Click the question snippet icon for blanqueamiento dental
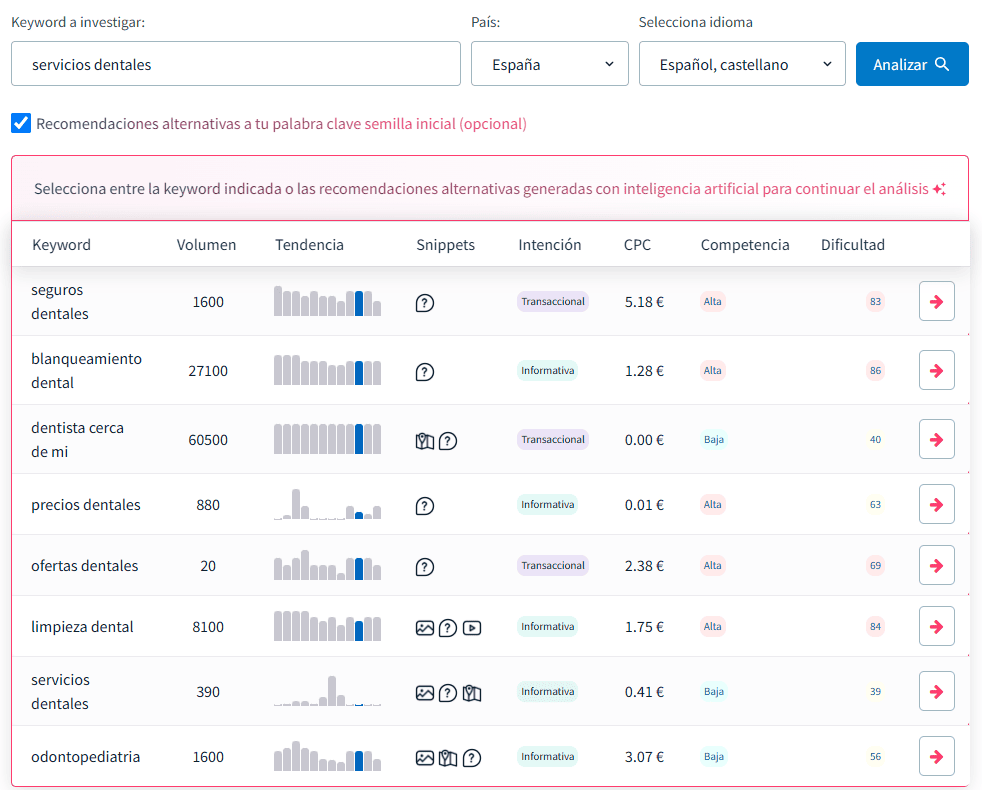This screenshot has width=982, height=790. coord(425,372)
